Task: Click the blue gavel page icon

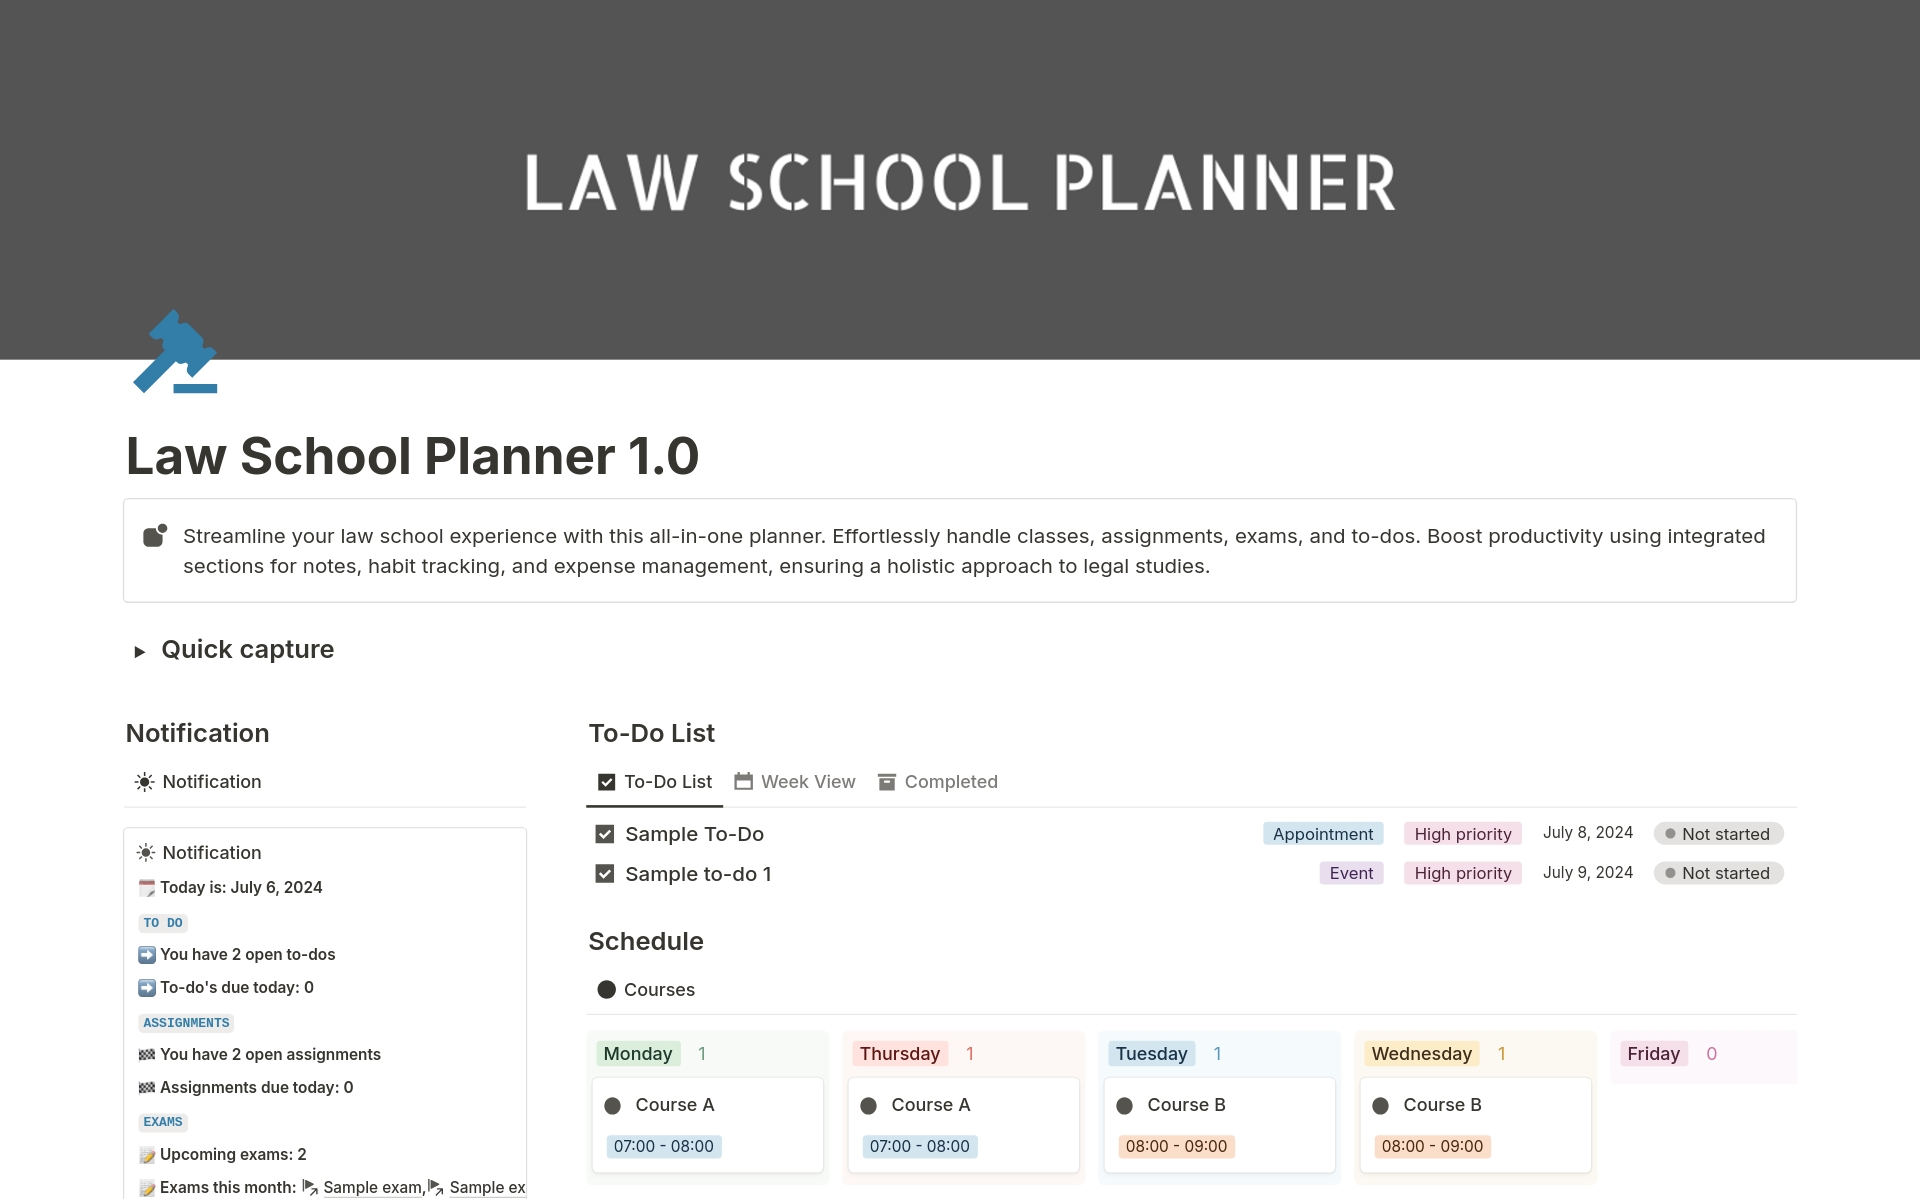Action: click(x=176, y=352)
